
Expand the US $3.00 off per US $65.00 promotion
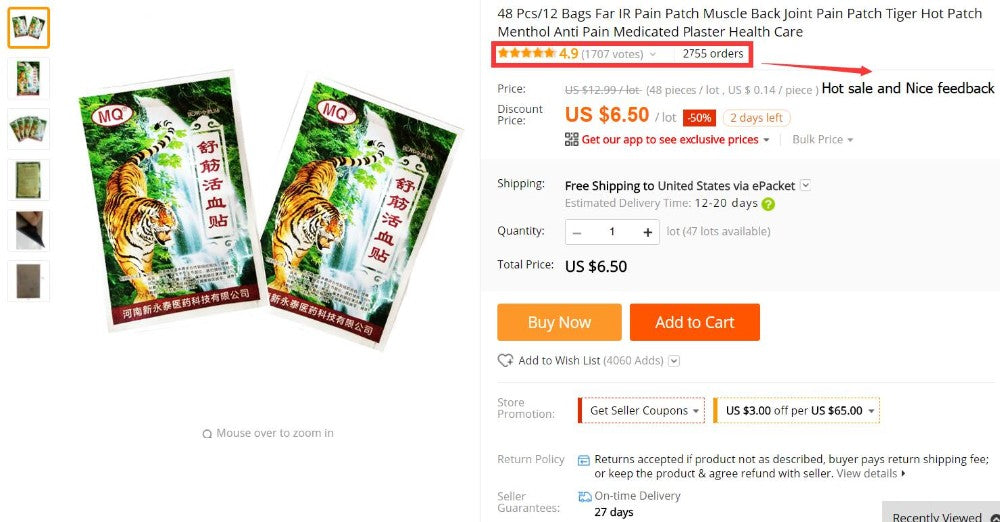(x=797, y=410)
